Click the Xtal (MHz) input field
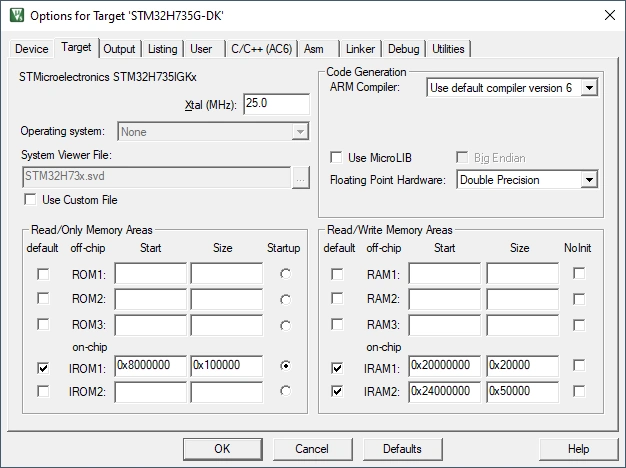The height and width of the screenshot is (468, 626). (x=275, y=105)
